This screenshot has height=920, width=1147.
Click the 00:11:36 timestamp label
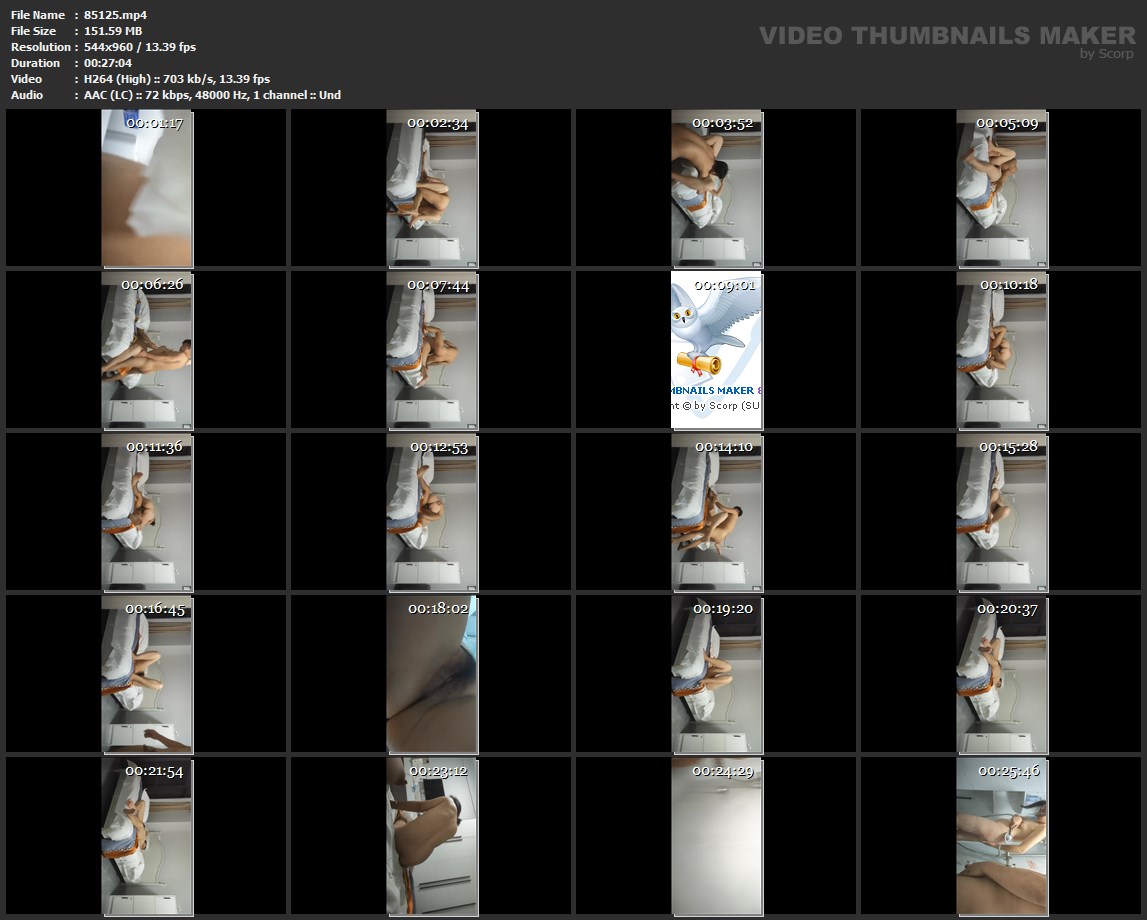pos(154,446)
